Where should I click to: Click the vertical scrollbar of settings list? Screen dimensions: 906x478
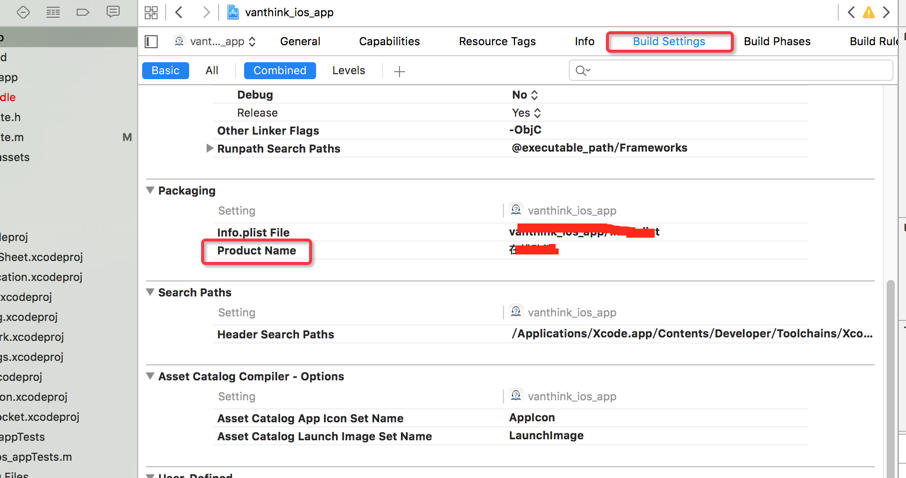pyautogui.click(x=890, y=379)
